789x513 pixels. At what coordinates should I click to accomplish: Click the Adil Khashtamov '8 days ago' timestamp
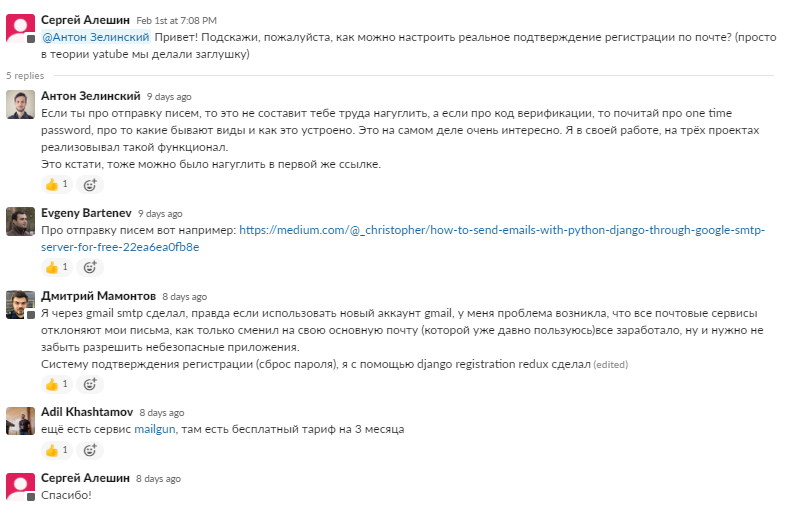[162, 413]
